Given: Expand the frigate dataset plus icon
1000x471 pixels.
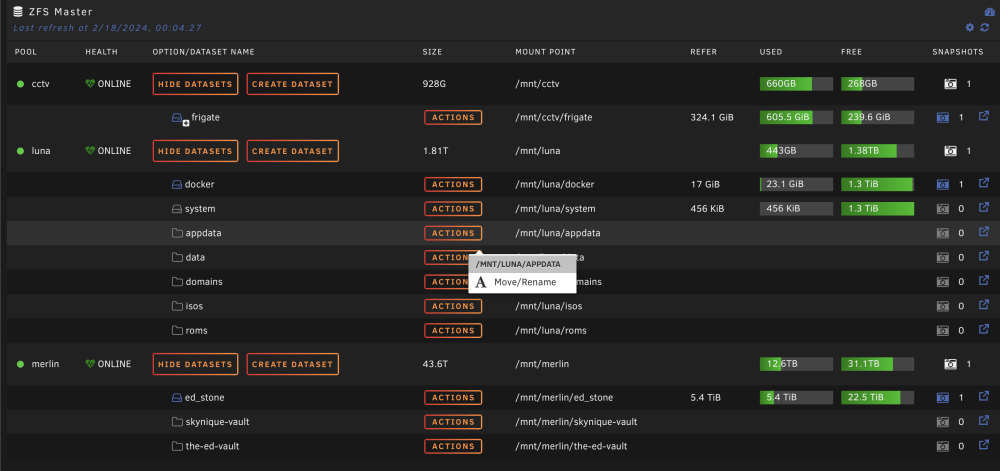Looking at the screenshot, I should [x=186, y=123].
